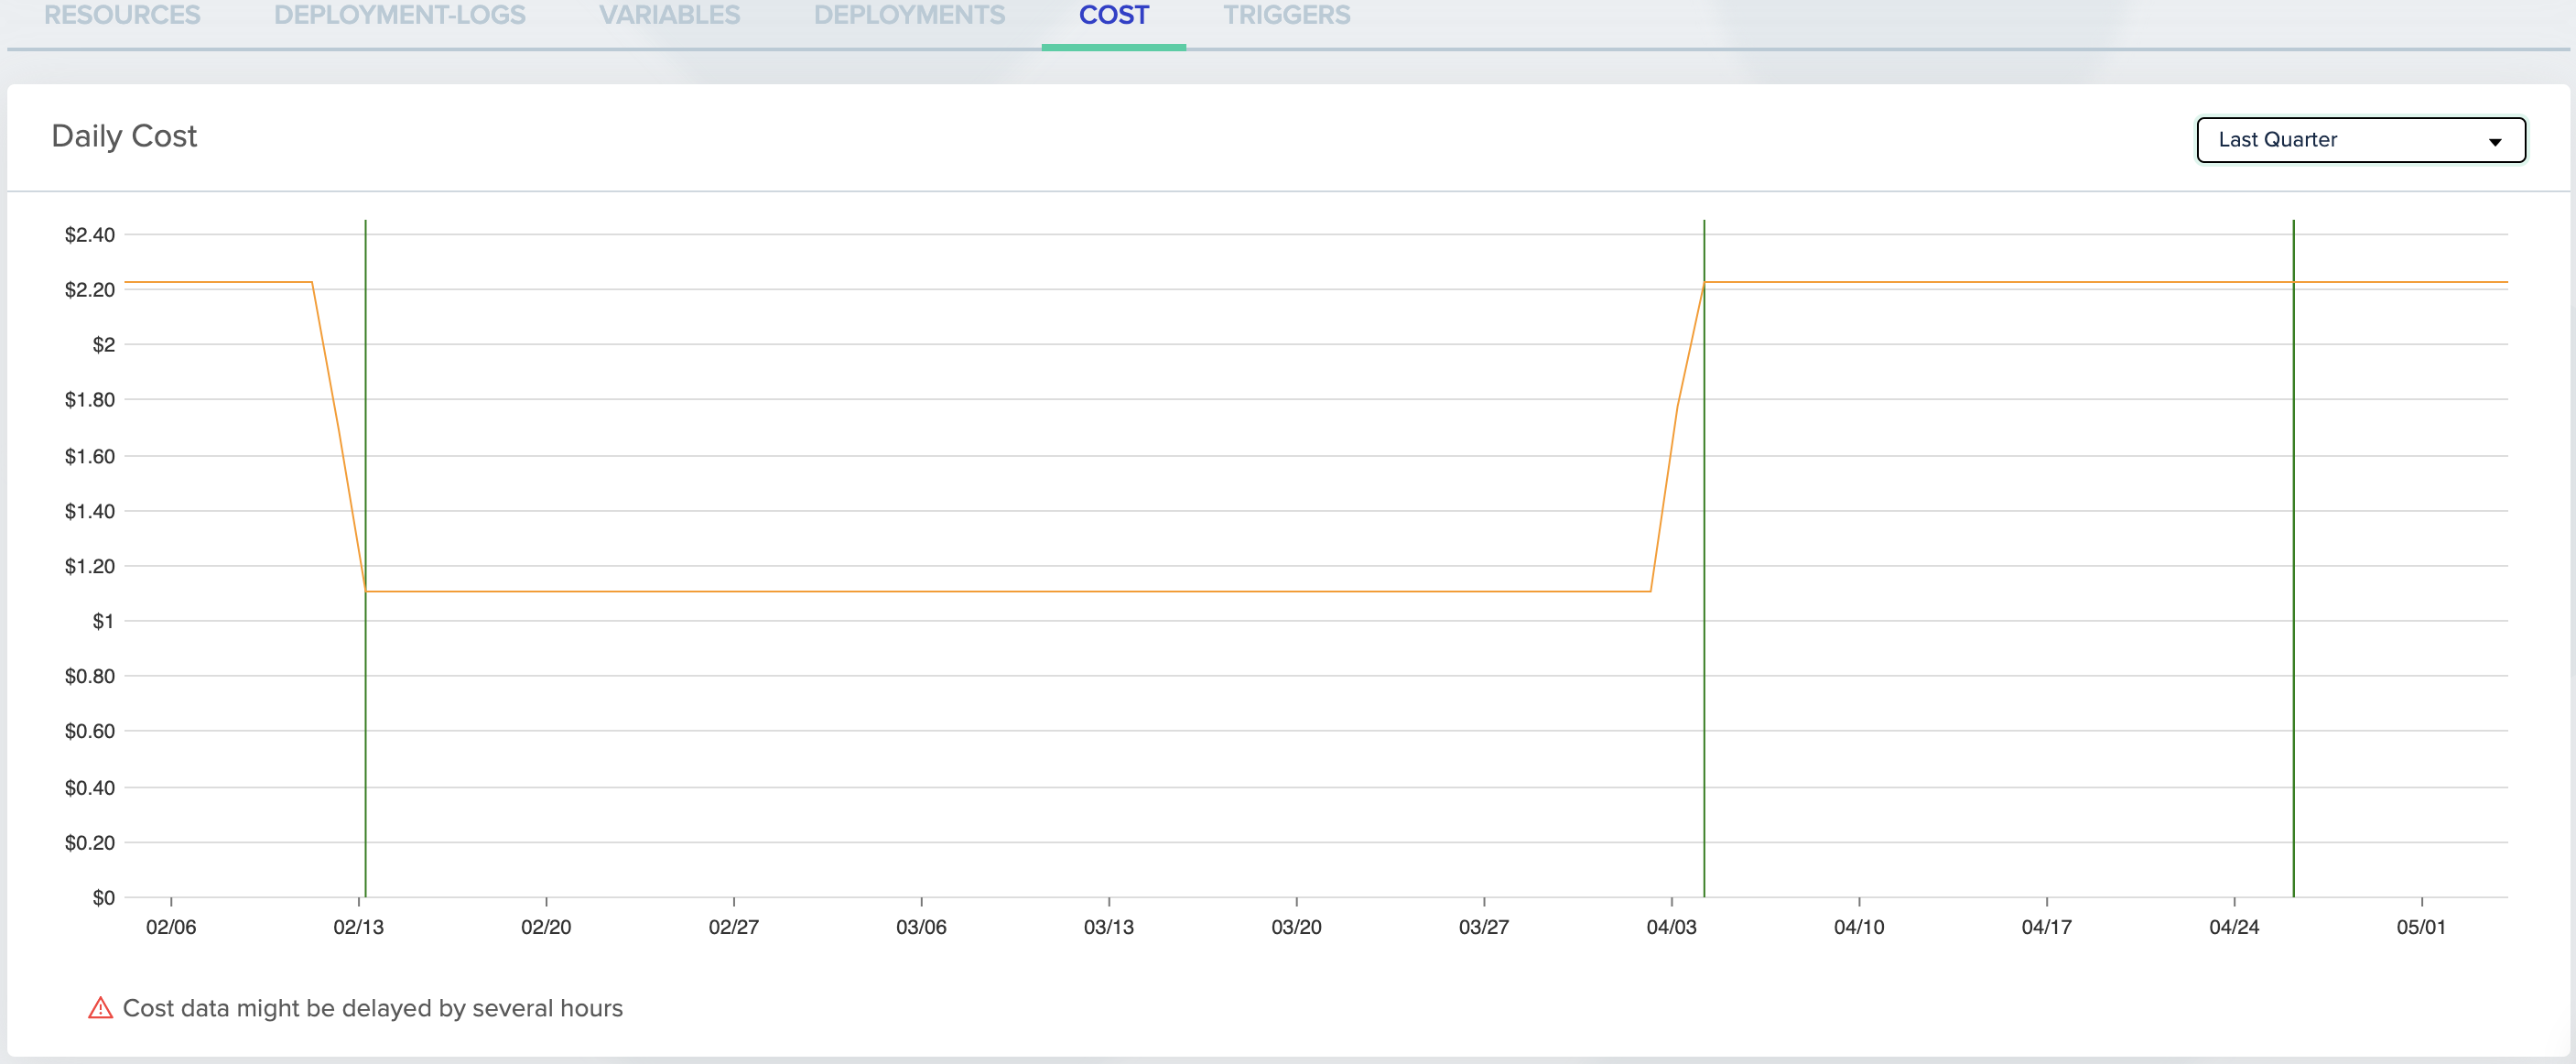Viewport: 2576px width, 1064px height.
Task: Click the green deployment marker after 04/24
Action: point(2293,558)
